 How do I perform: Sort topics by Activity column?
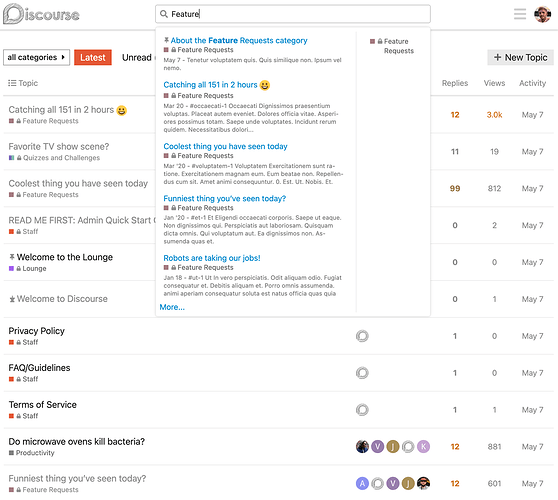click(x=532, y=83)
